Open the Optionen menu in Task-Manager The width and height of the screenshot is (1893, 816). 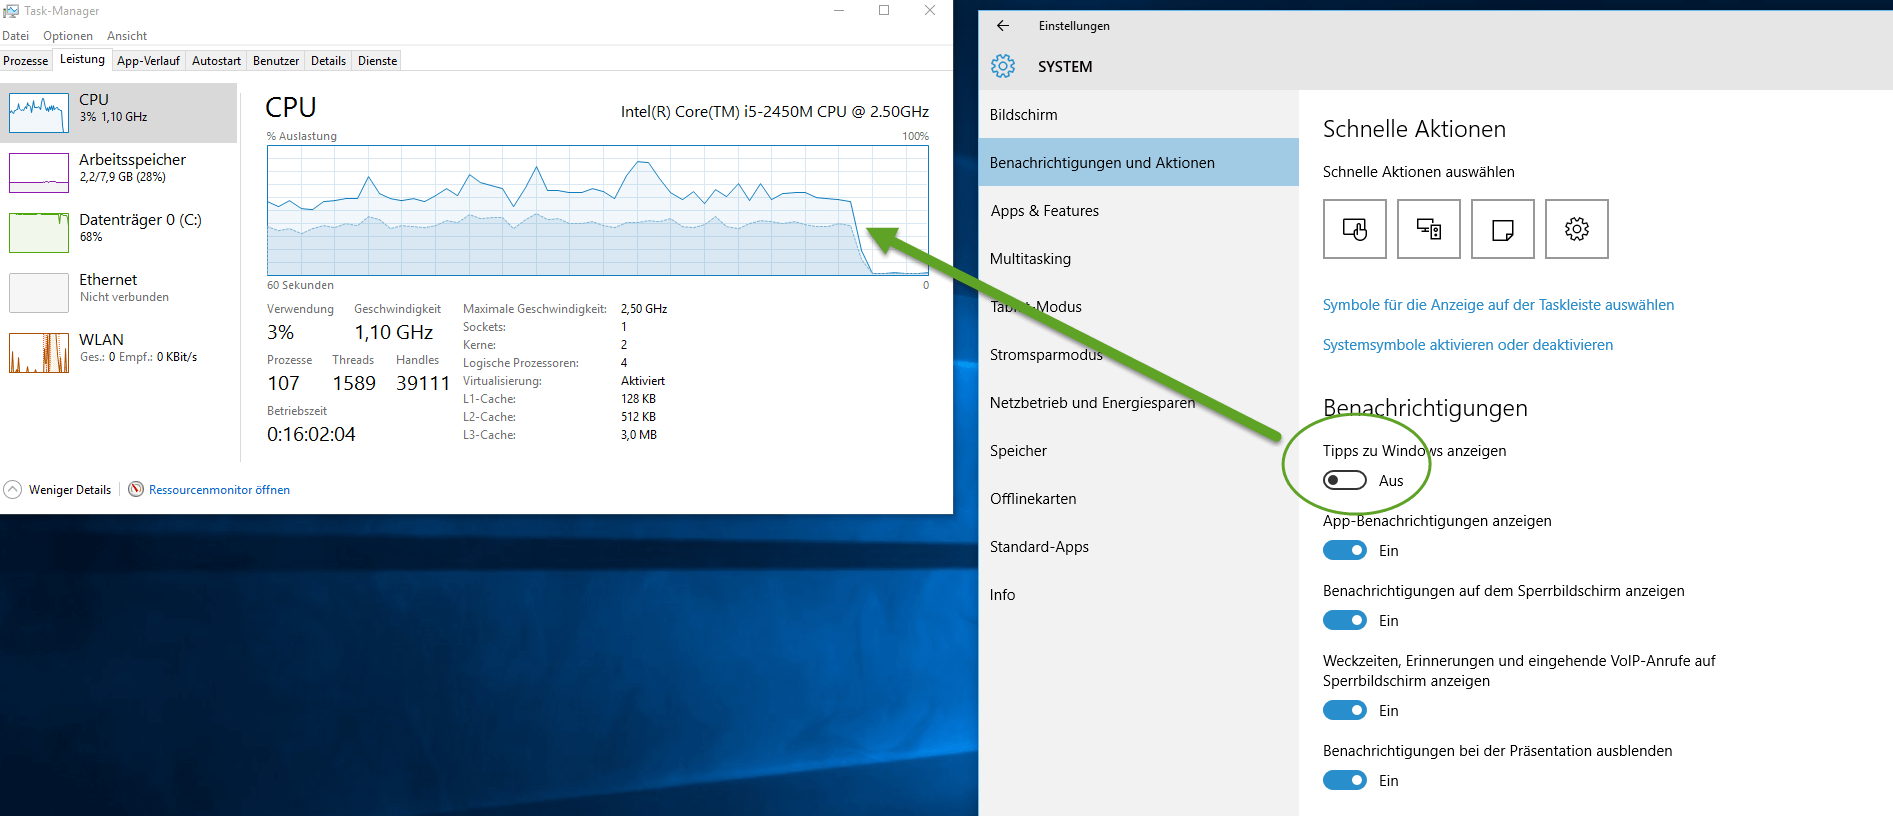pyautogui.click(x=68, y=36)
